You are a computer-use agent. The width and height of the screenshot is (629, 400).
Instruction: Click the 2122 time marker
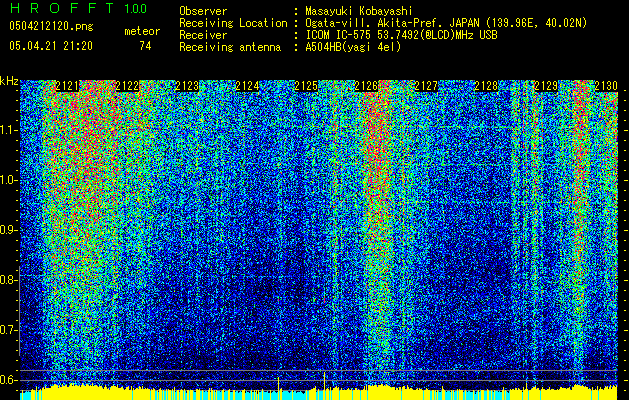point(127,86)
